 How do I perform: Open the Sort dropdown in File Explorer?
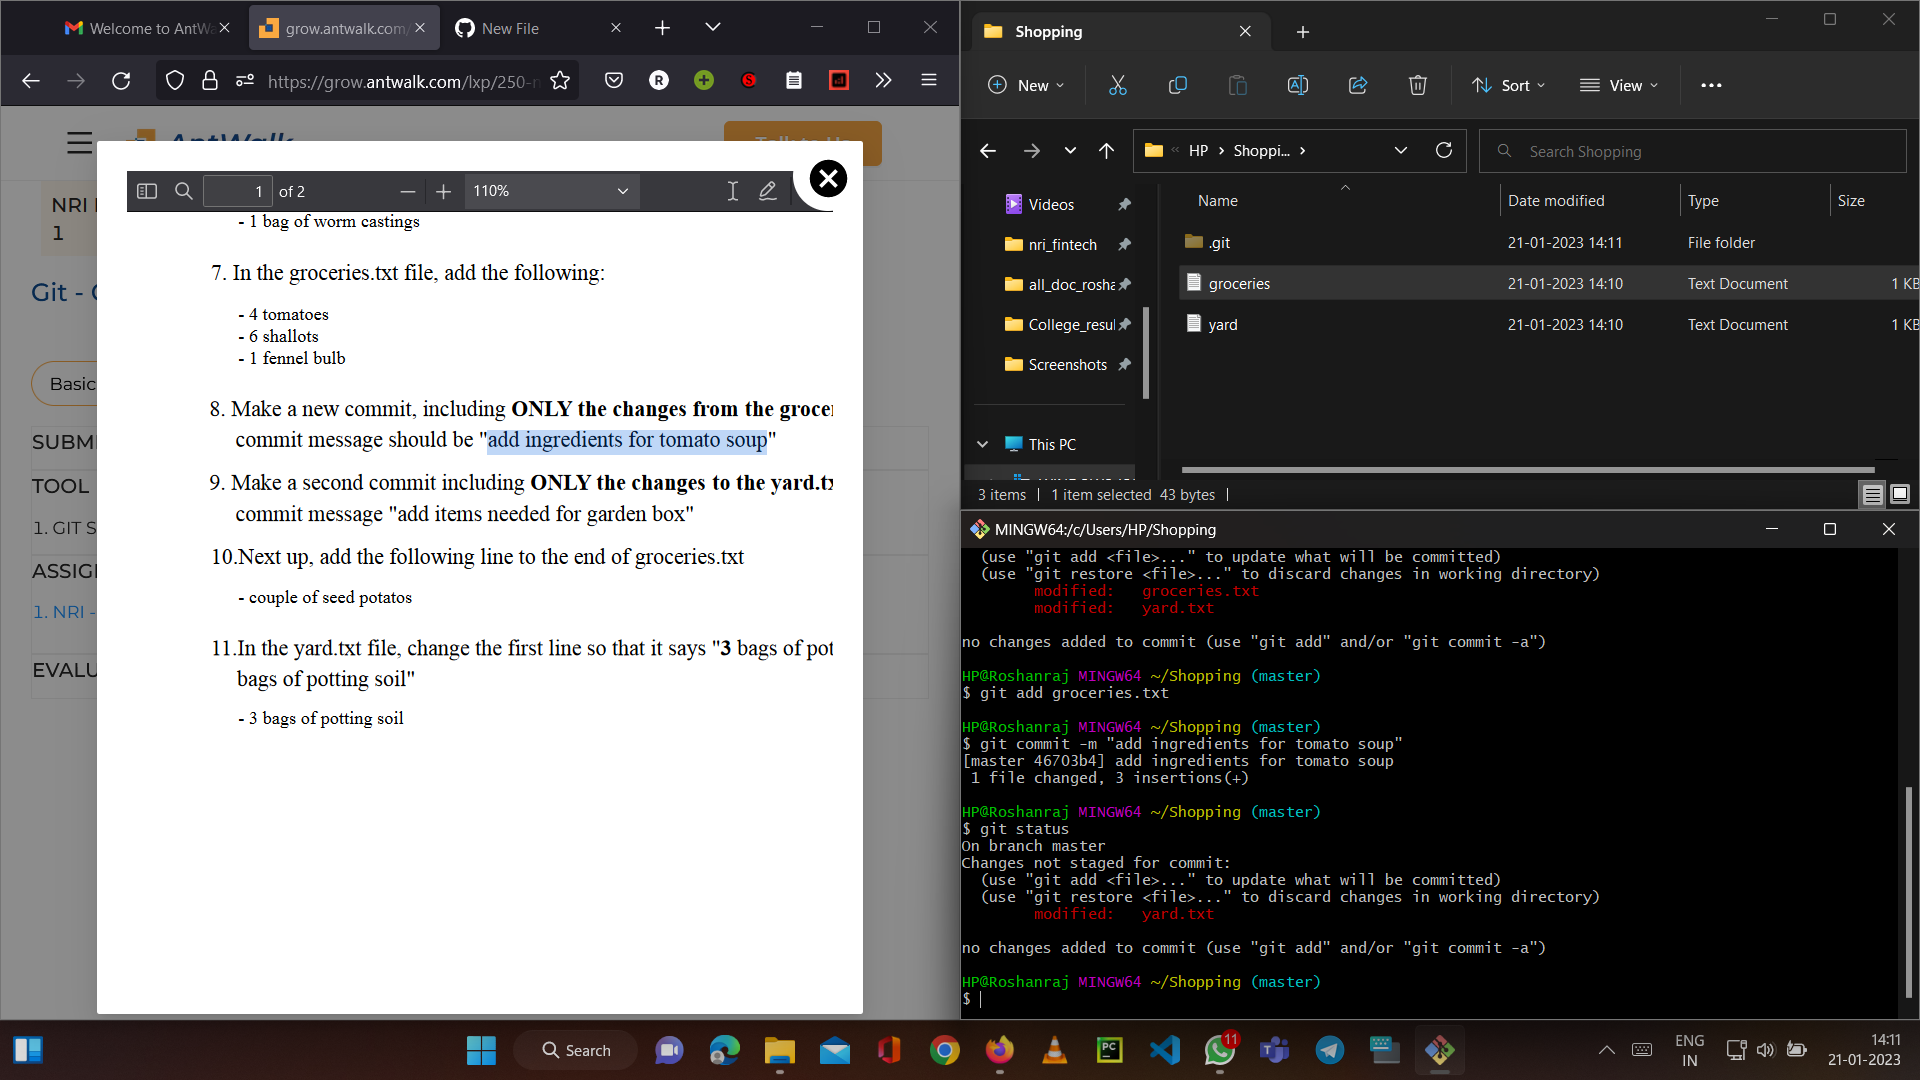[1508, 85]
